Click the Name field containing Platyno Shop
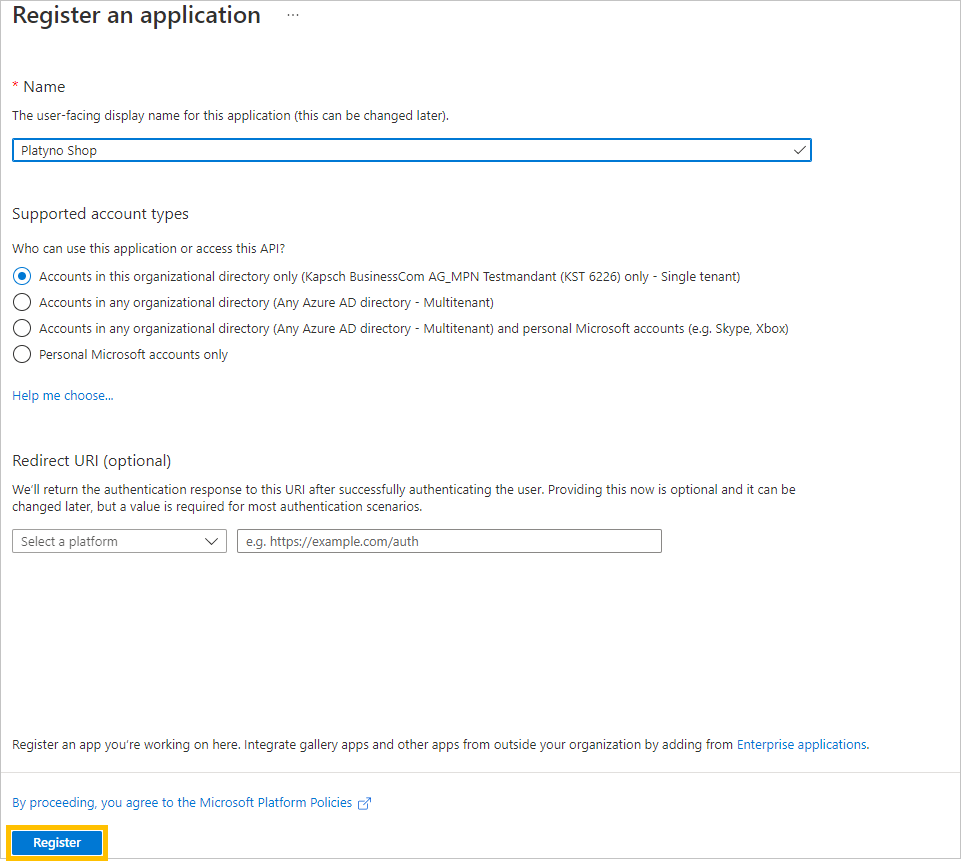 [x=412, y=150]
